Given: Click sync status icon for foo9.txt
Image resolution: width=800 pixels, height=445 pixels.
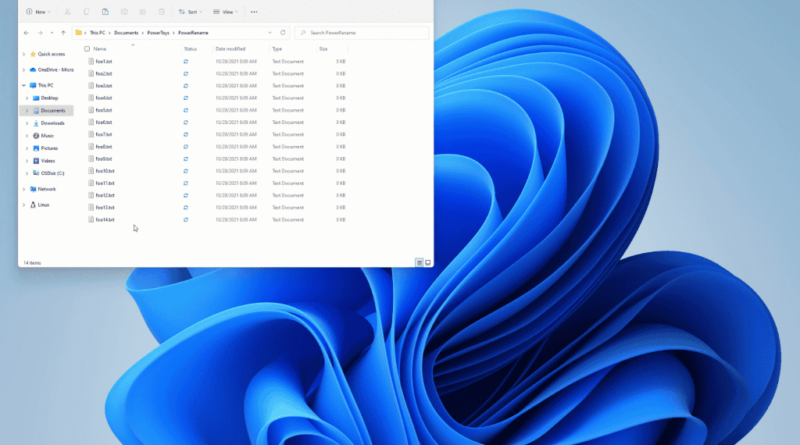Looking at the screenshot, I should (x=186, y=159).
